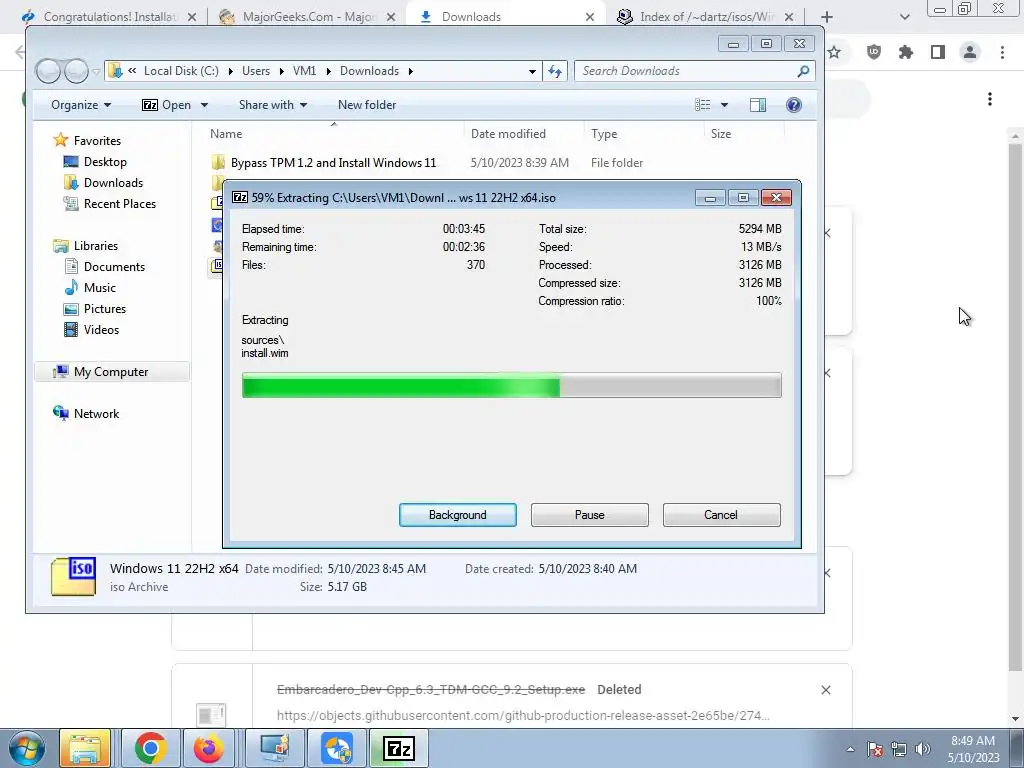1024x768 pixels.
Task: Launch Firefox from taskbar
Action: click(x=209, y=748)
